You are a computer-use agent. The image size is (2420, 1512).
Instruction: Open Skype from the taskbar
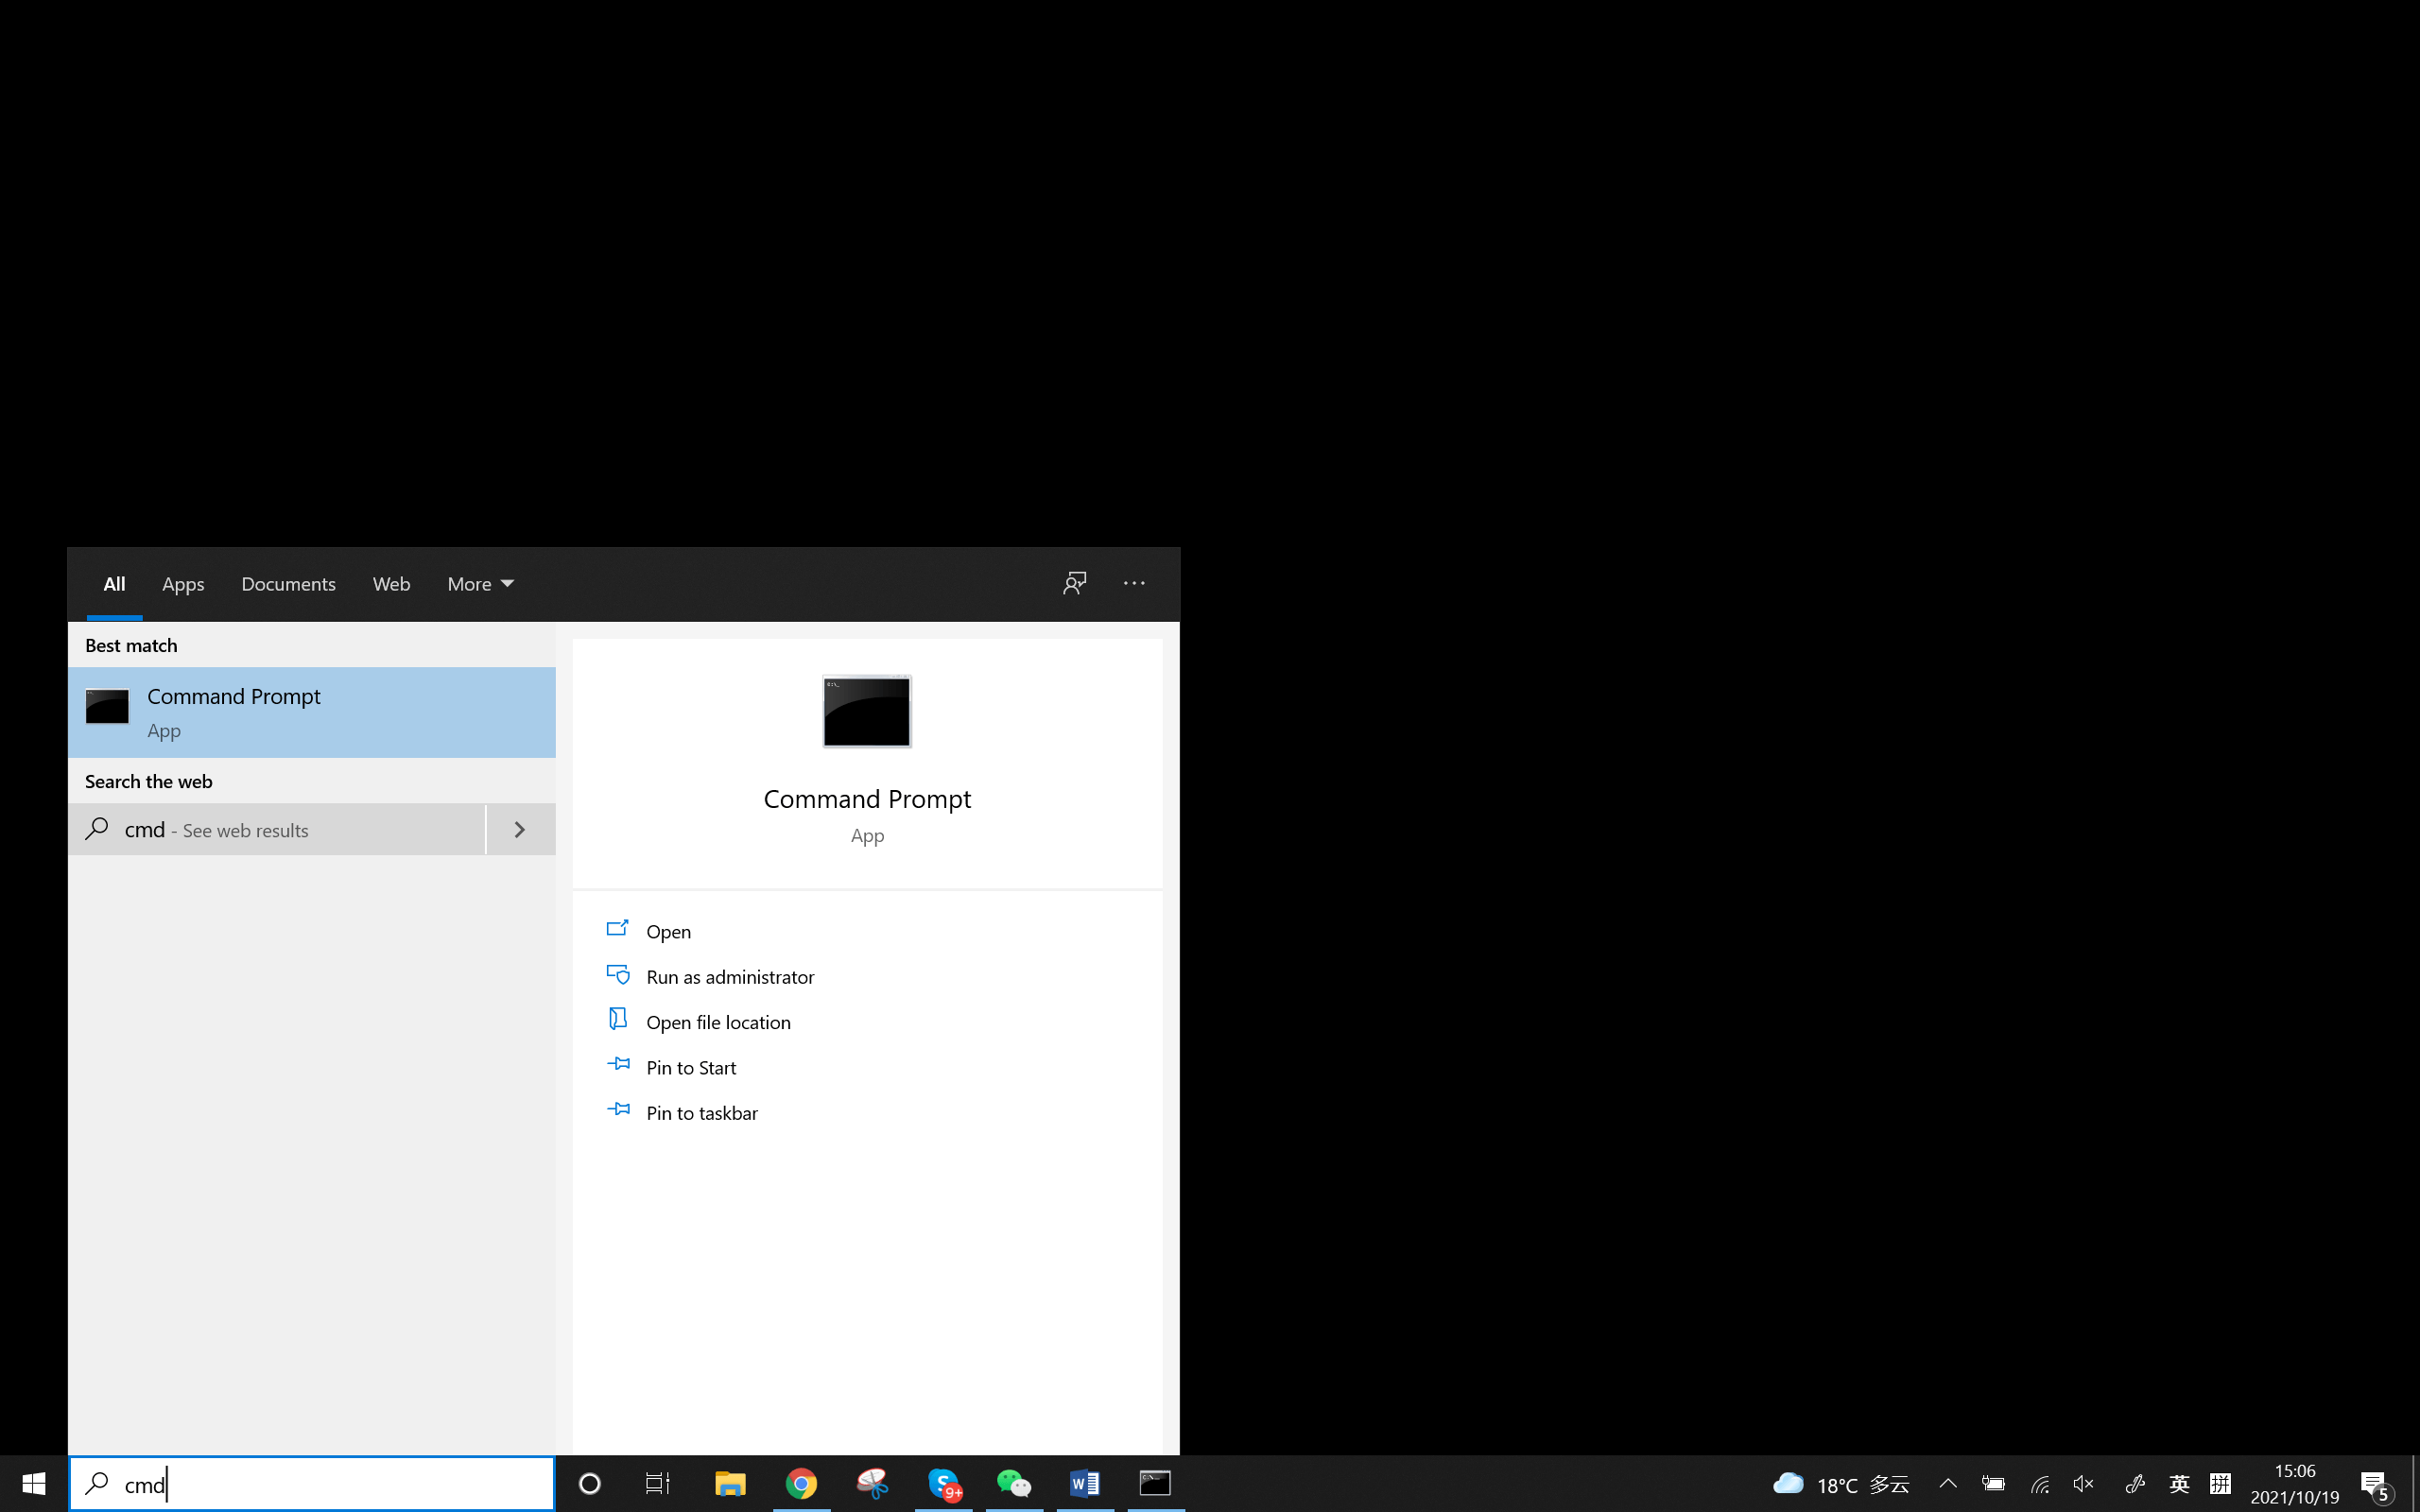(945, 1484)
